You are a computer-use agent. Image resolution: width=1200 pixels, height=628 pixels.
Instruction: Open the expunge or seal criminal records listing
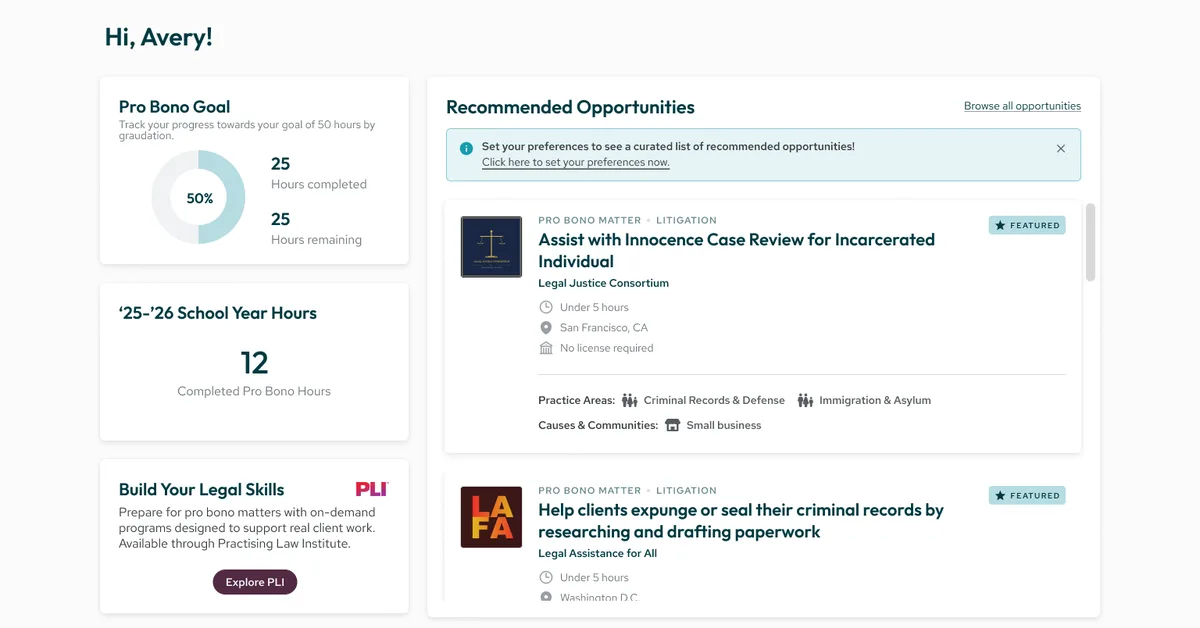click(x=740, y=520)
